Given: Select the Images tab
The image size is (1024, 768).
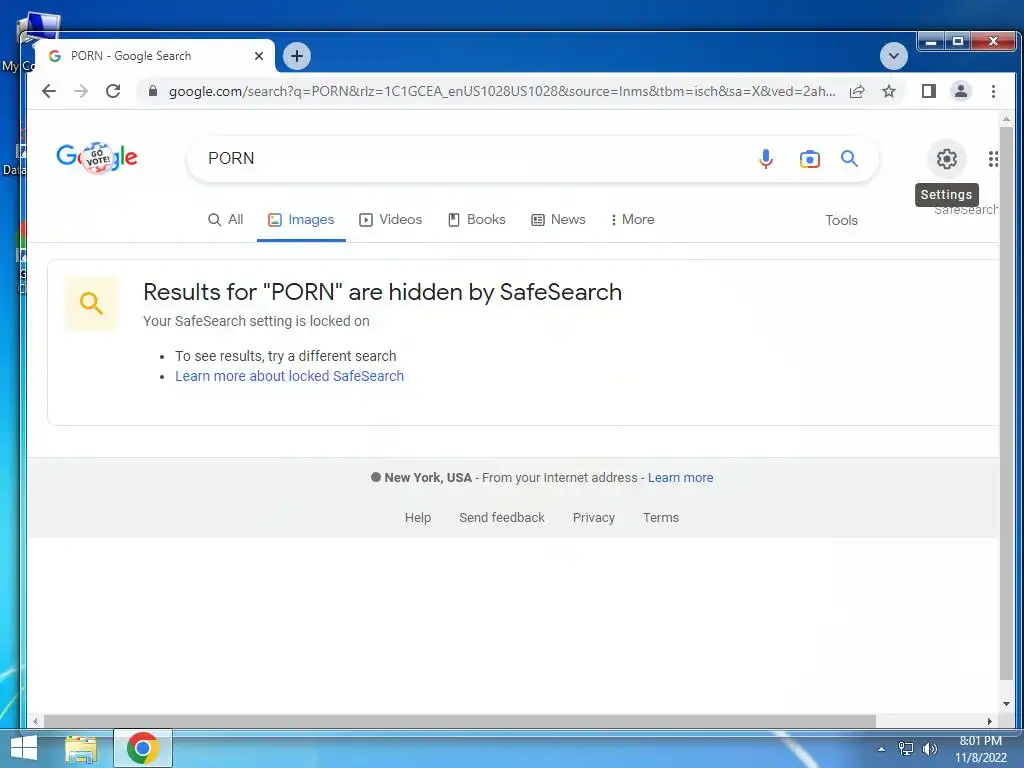Looking at the screenshot, I should tap(301, 220).
